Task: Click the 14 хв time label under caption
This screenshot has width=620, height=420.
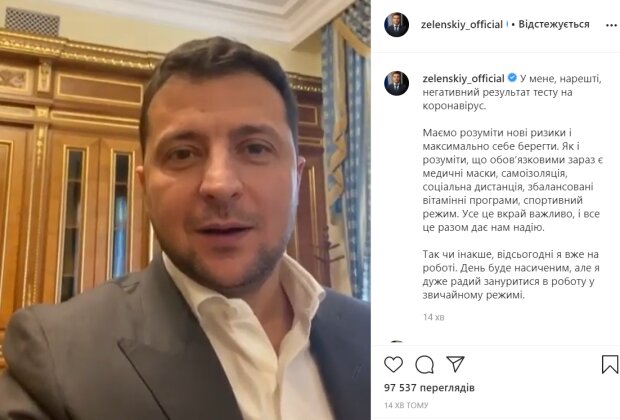Action: click(x=433, y=317)
